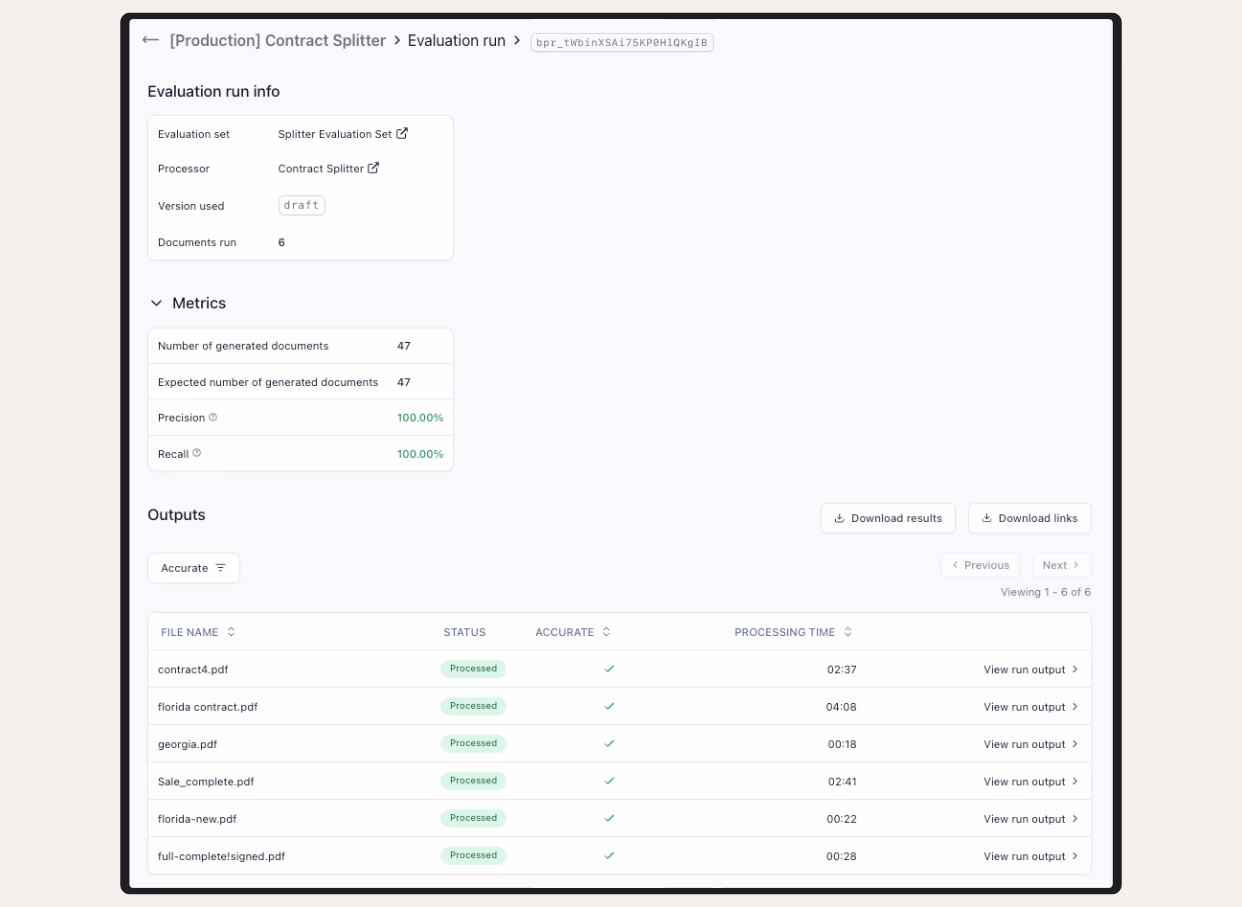Viewport: 1242px width, 907px height.
Task: Collapse the Metrics section
Action: point(156,303)
